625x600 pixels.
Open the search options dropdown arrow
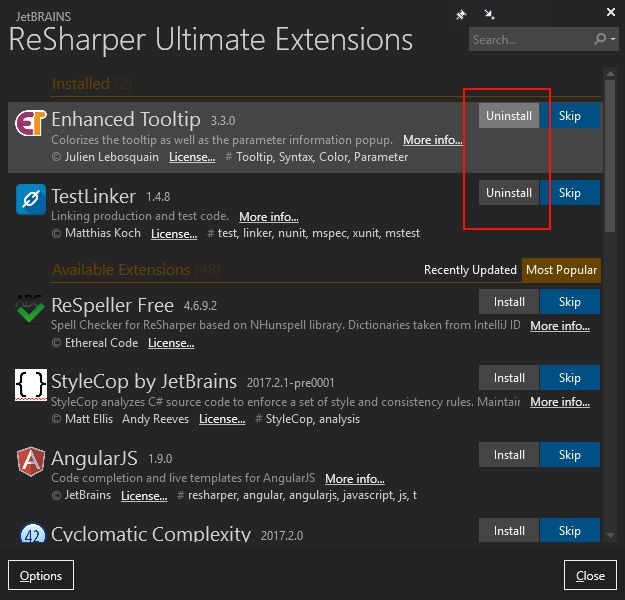coord(613,39)
